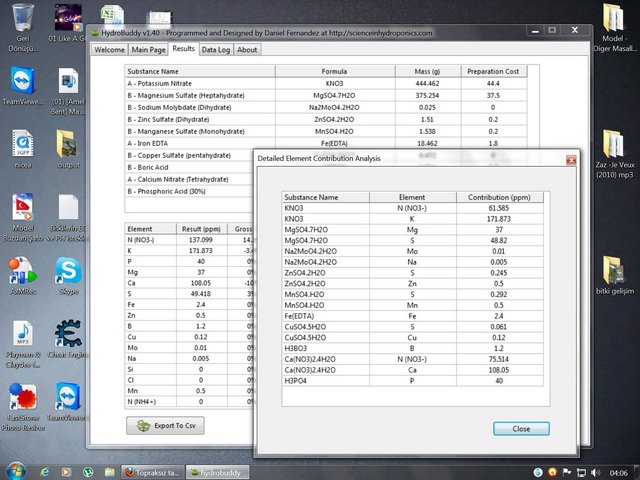Select 'B - Copper Sulfate (pentahydrate)' row
Viewport: 640px width, 480px height.
(x=189, y=156)
